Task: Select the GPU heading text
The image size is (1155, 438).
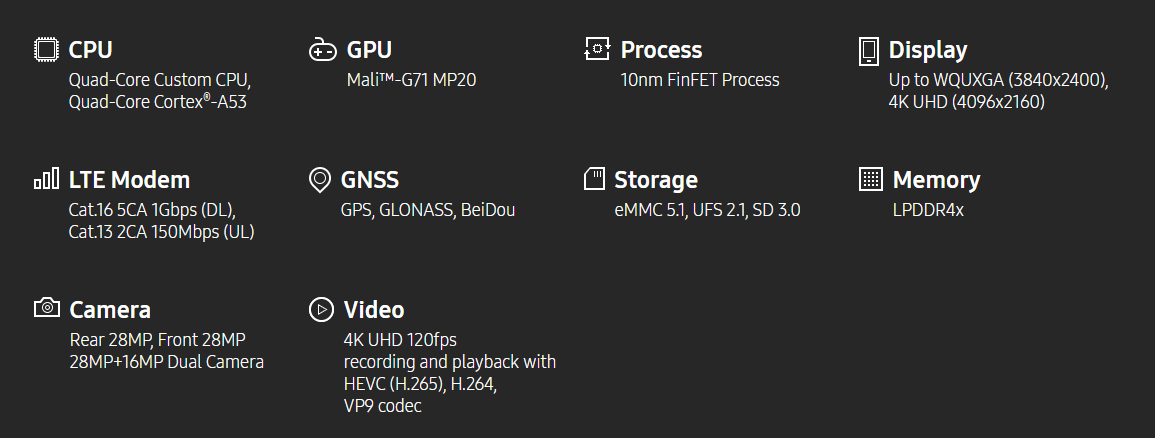Action: [x=369, y=50]
